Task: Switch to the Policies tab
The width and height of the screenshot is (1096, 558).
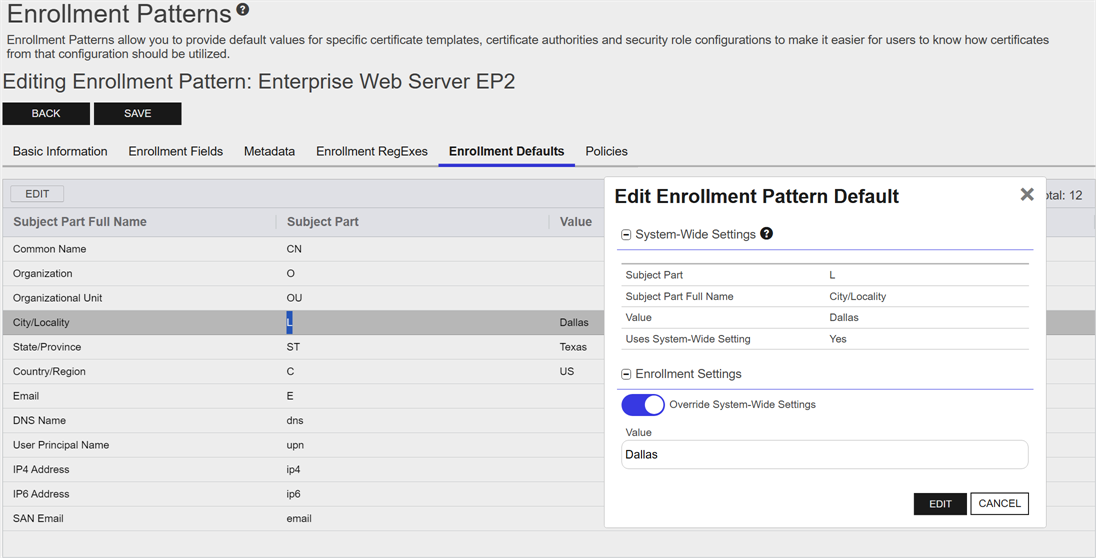Action: (x=606, y=152)
